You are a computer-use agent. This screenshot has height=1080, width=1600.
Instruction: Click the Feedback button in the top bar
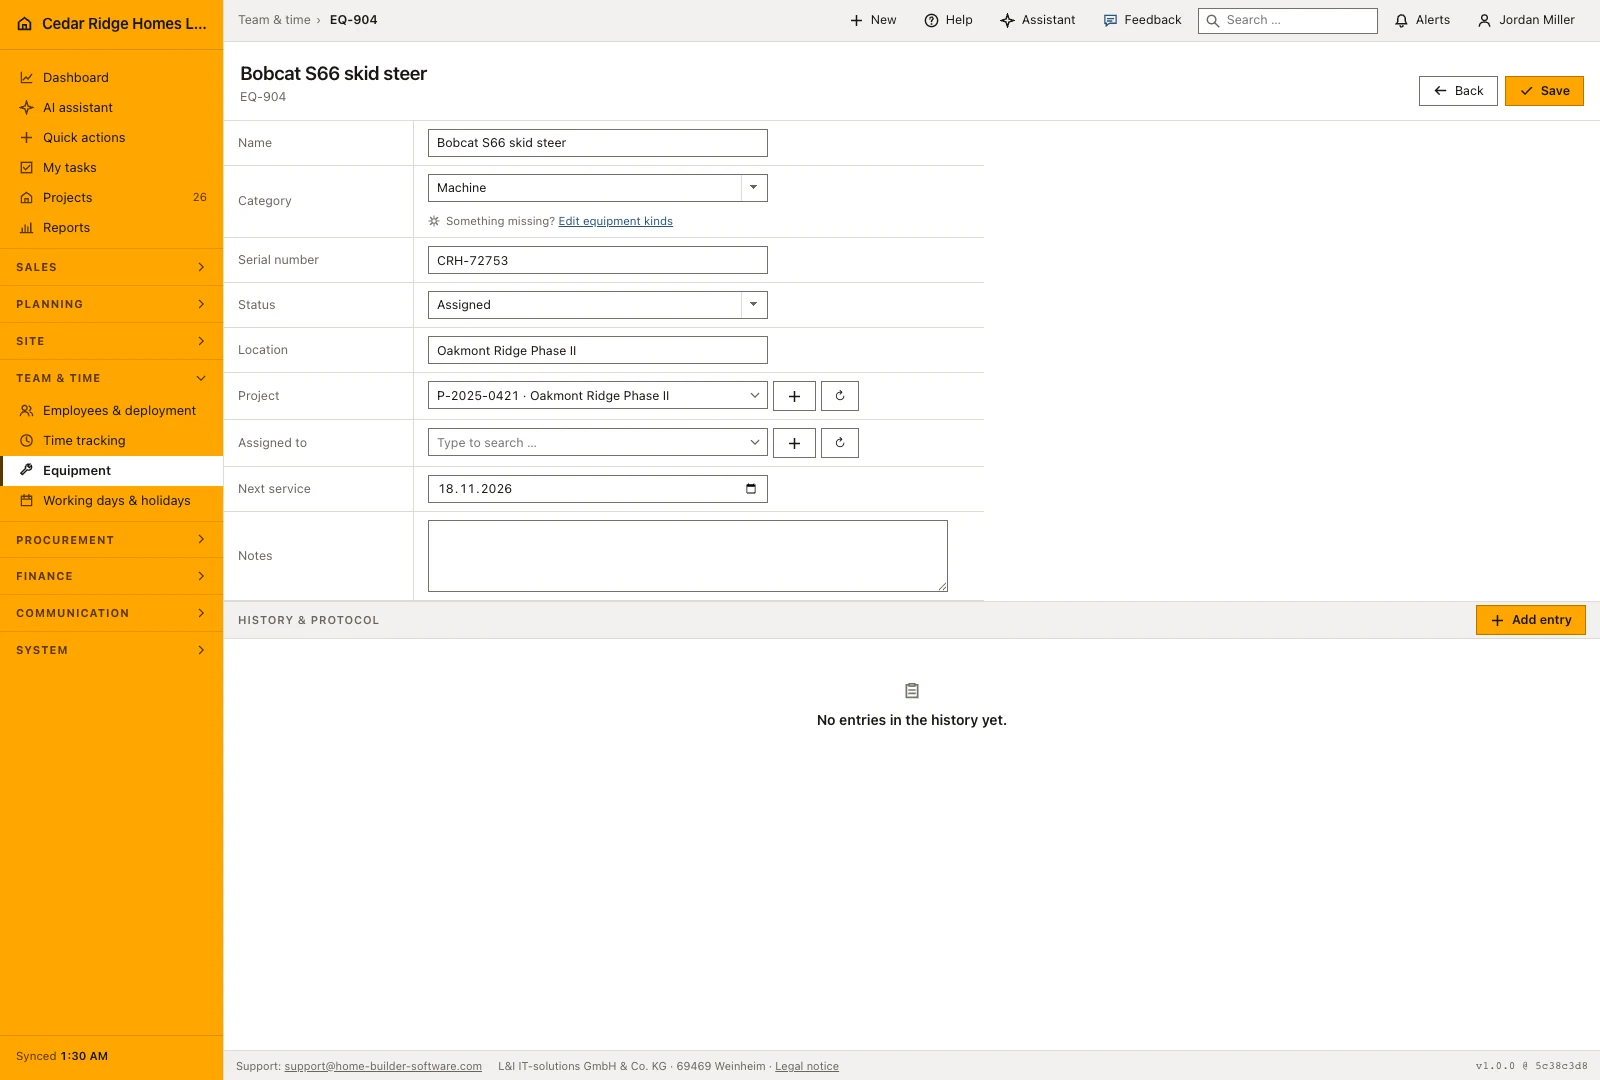1142,20
